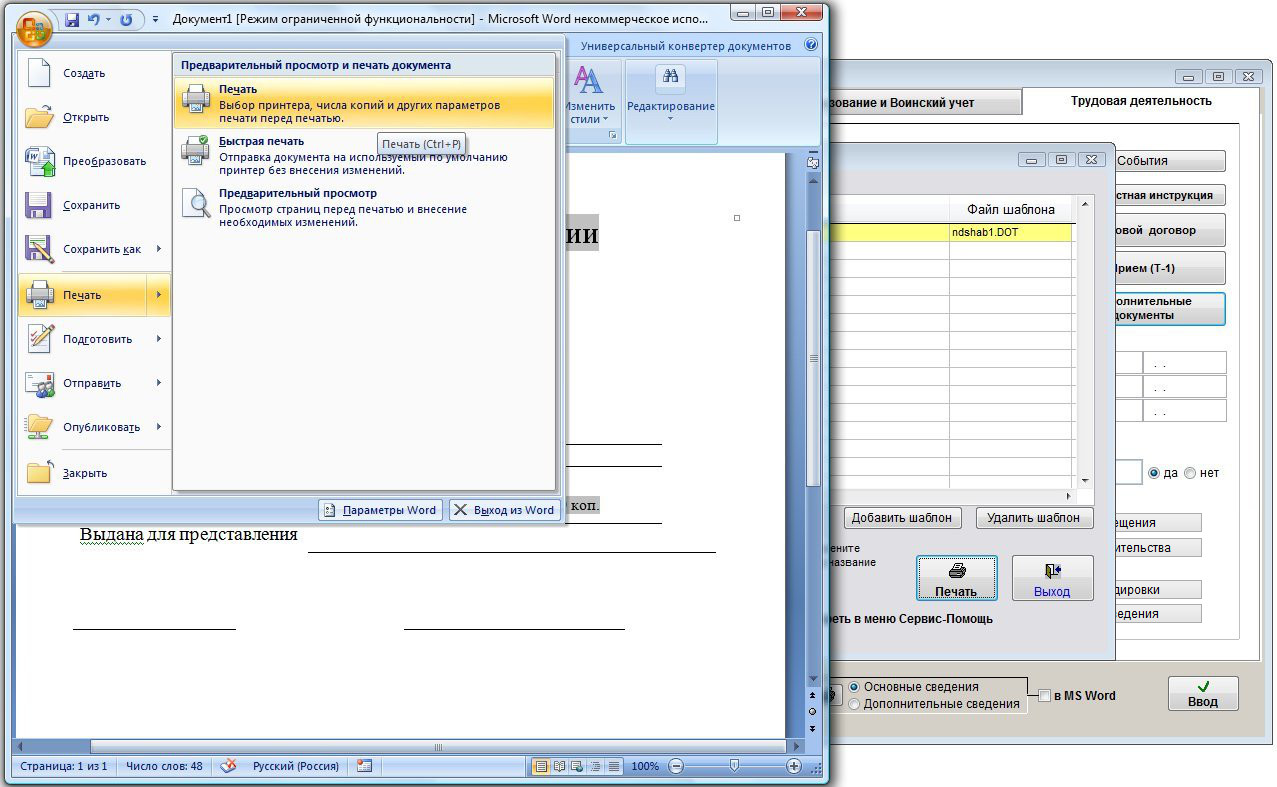Viewport: 1277px width, 787px height.
Task: Open the Styles dialog launcher icon
Action: 613,135
